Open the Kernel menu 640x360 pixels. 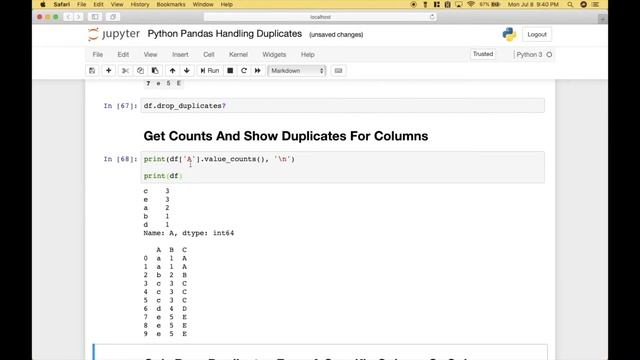(x=238, y=54)
